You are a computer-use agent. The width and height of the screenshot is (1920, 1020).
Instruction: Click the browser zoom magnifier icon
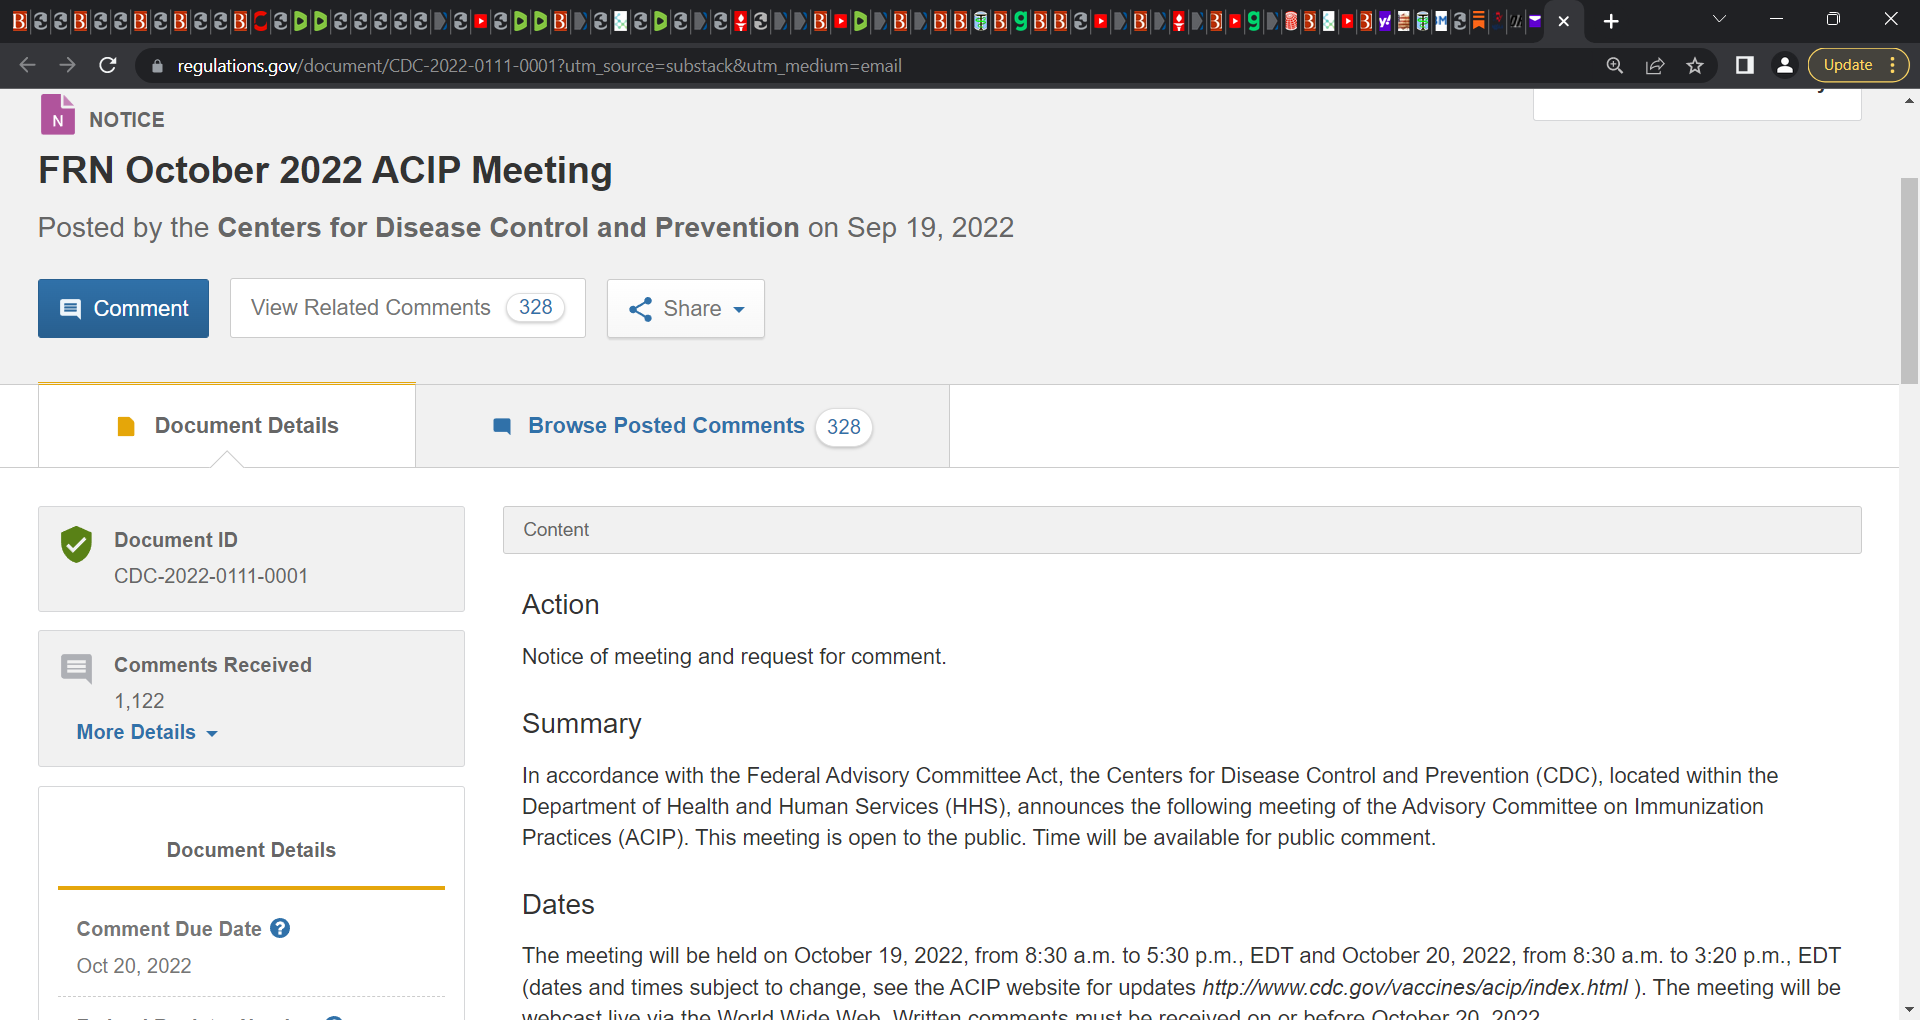(x=1615, y=66)
